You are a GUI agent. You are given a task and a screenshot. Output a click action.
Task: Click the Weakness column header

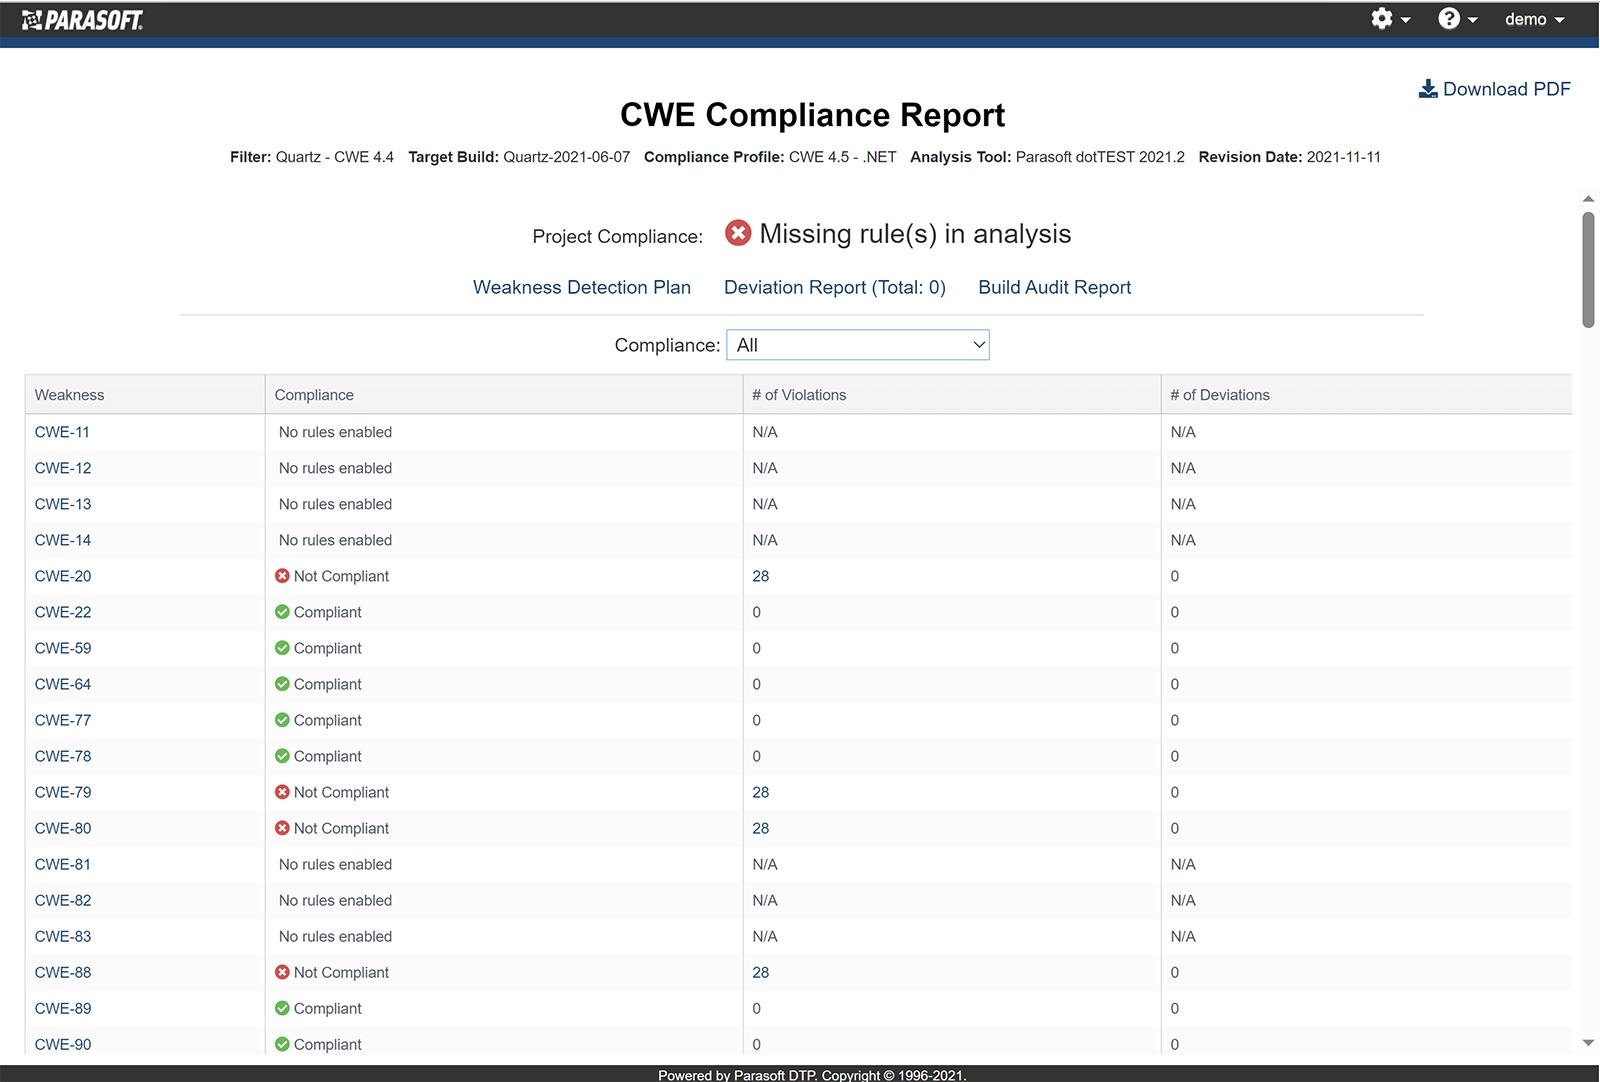69,394
